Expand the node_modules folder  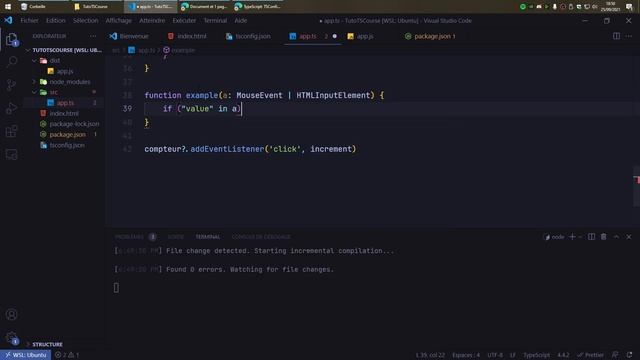click(x=34, y=82)
